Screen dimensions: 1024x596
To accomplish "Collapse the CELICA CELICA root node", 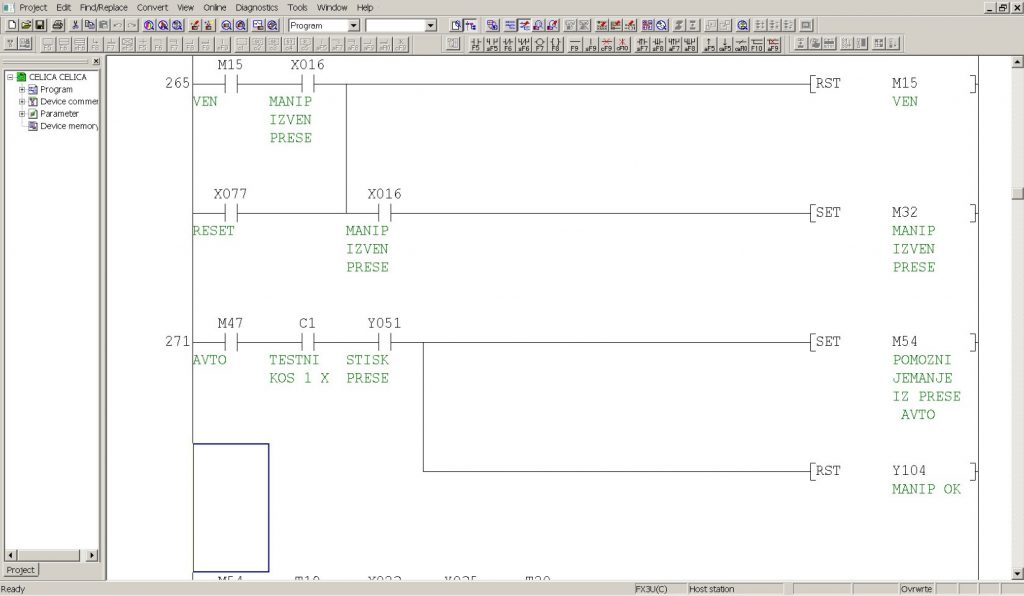I will point(10,77).
